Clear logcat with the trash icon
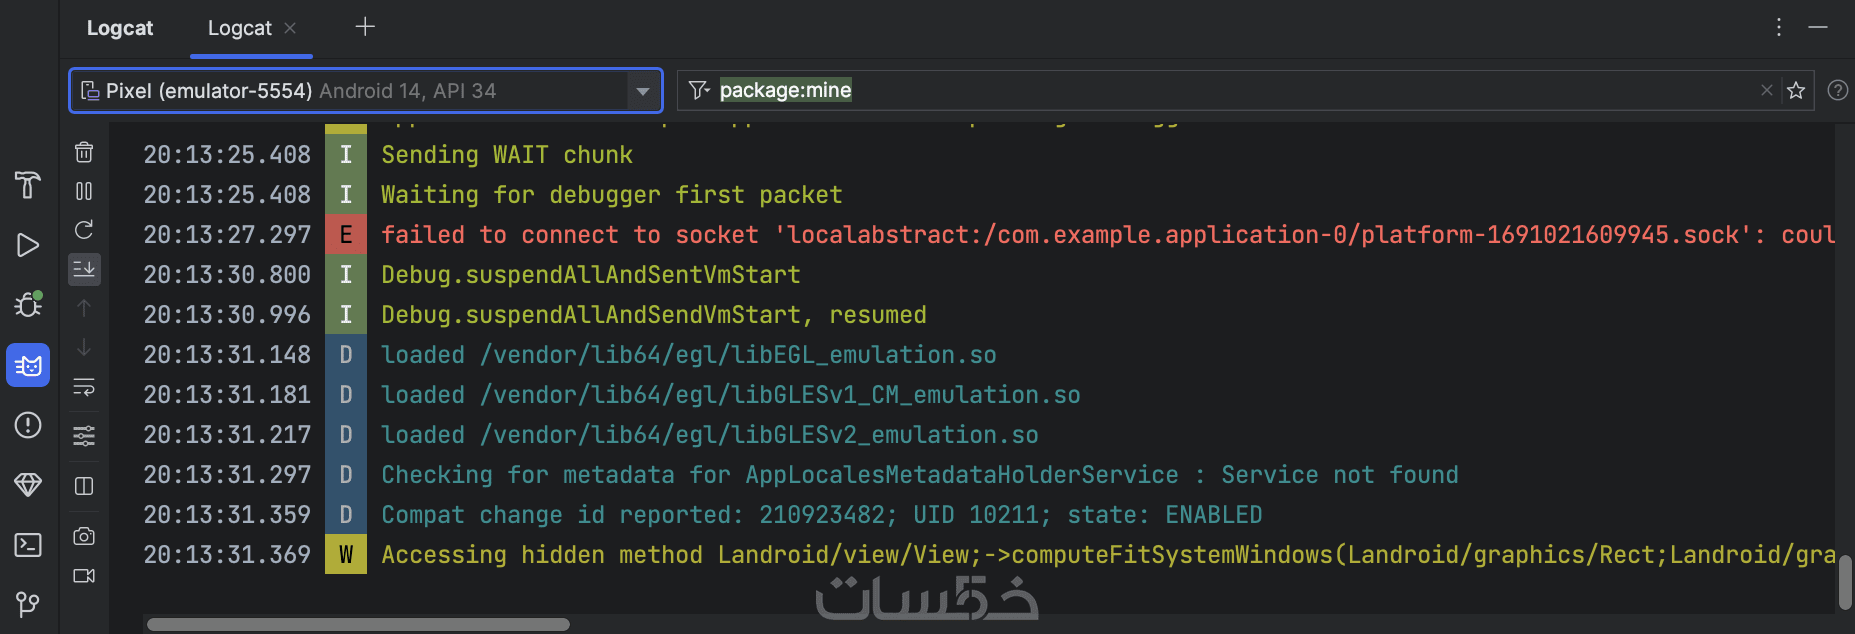This screenshot has height=634, width=1855. (x=84, y=152)
